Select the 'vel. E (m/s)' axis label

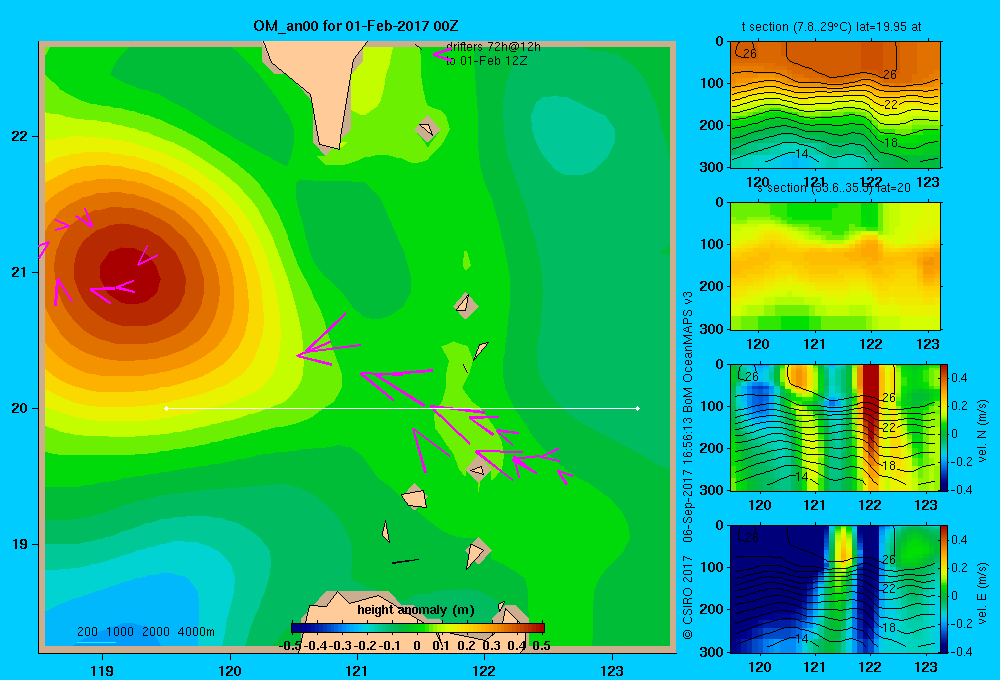tap(982, 593)
